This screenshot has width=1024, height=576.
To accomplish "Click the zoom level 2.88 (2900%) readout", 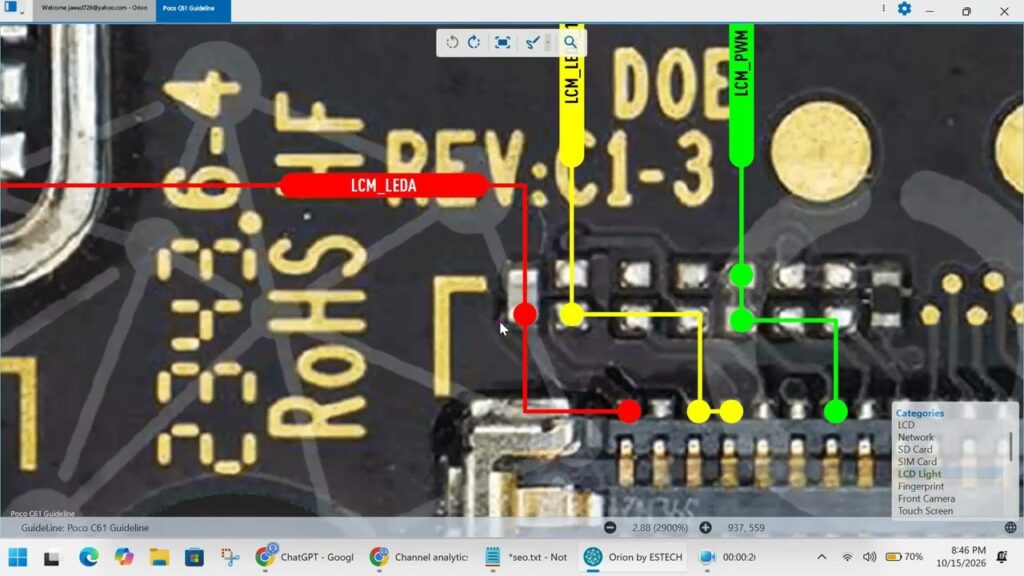I will pyautogui.click(x=659, y=528).
